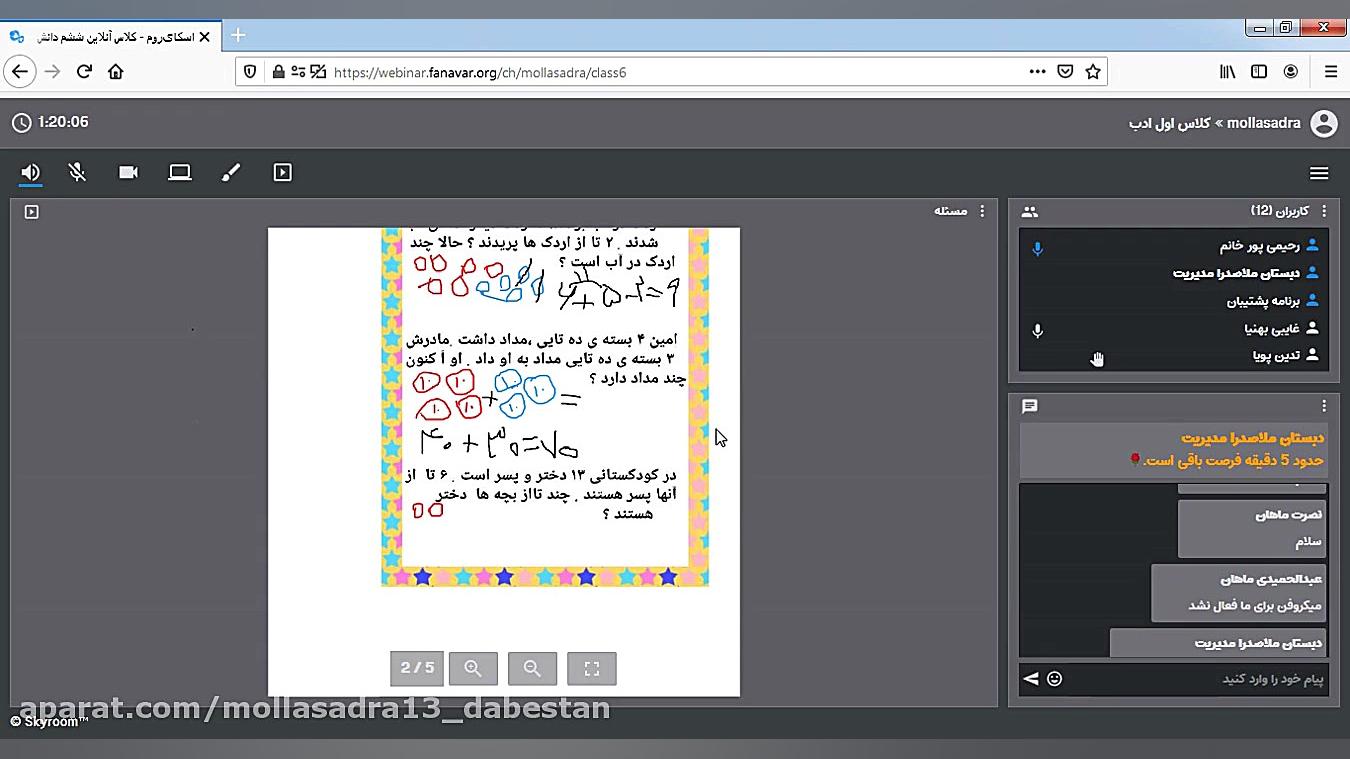Select the whiteboard brush tool
Screen dimensions: 1350x759
point(231,173)
